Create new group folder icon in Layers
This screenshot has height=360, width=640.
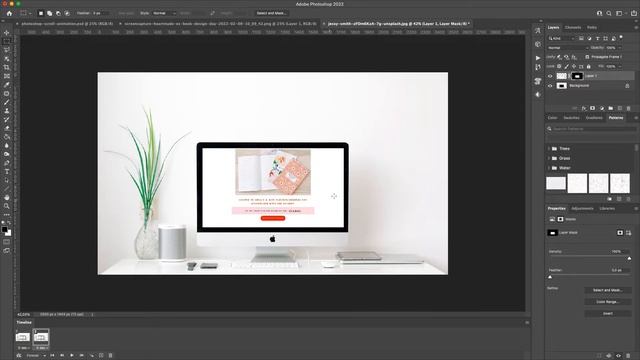point(611,108)
